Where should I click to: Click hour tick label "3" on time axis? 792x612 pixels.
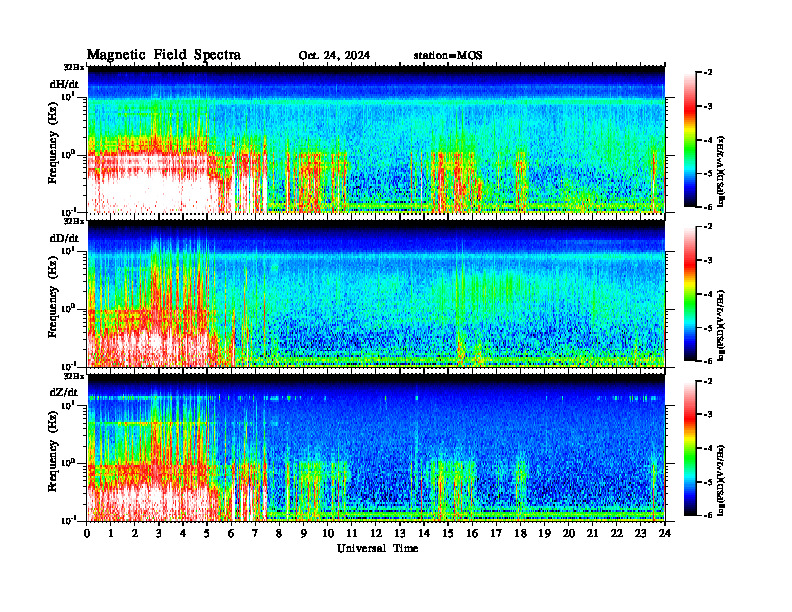[x=159, y=533]
